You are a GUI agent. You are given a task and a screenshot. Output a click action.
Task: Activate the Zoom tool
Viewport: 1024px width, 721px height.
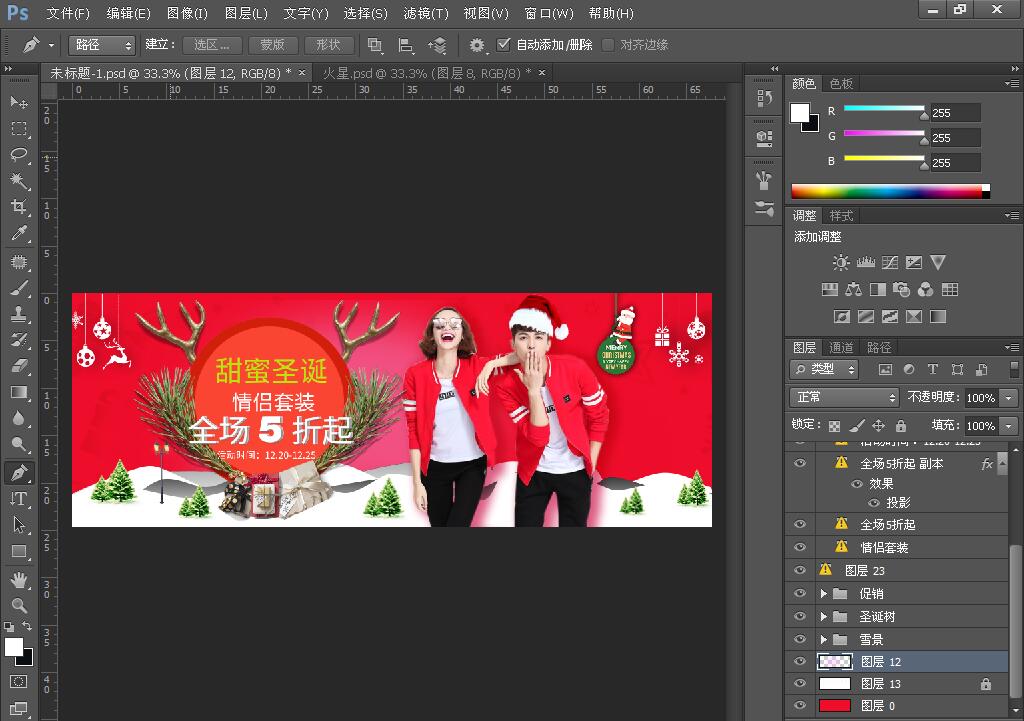coord(19,605)
